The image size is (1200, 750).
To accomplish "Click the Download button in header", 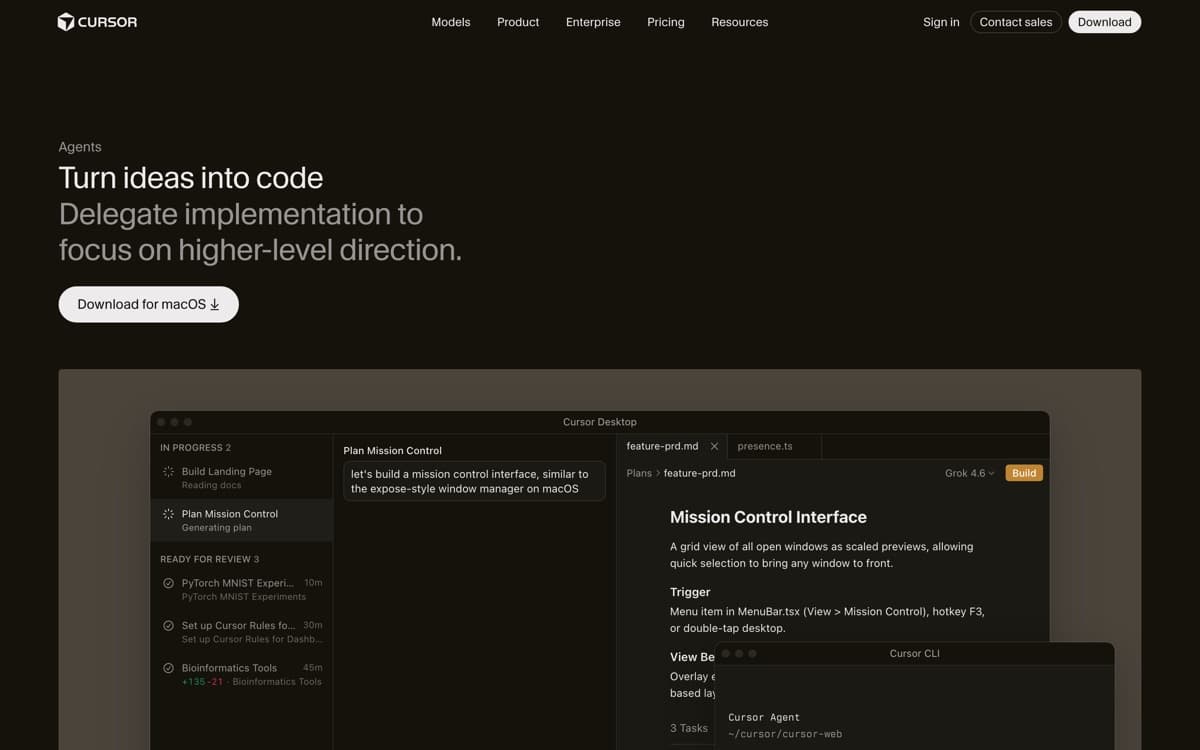I will click(1105, 22).
